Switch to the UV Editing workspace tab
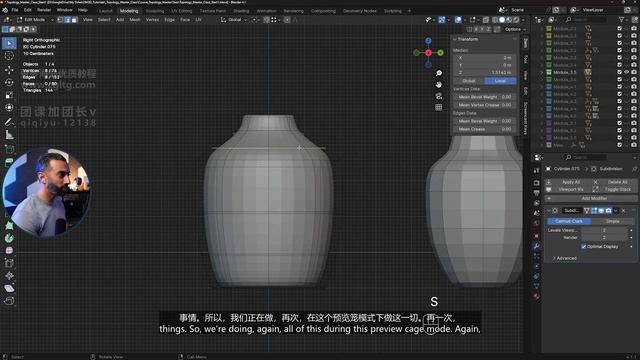The height and width of the screenshot is (360, 640). click(x=182, y=11)
